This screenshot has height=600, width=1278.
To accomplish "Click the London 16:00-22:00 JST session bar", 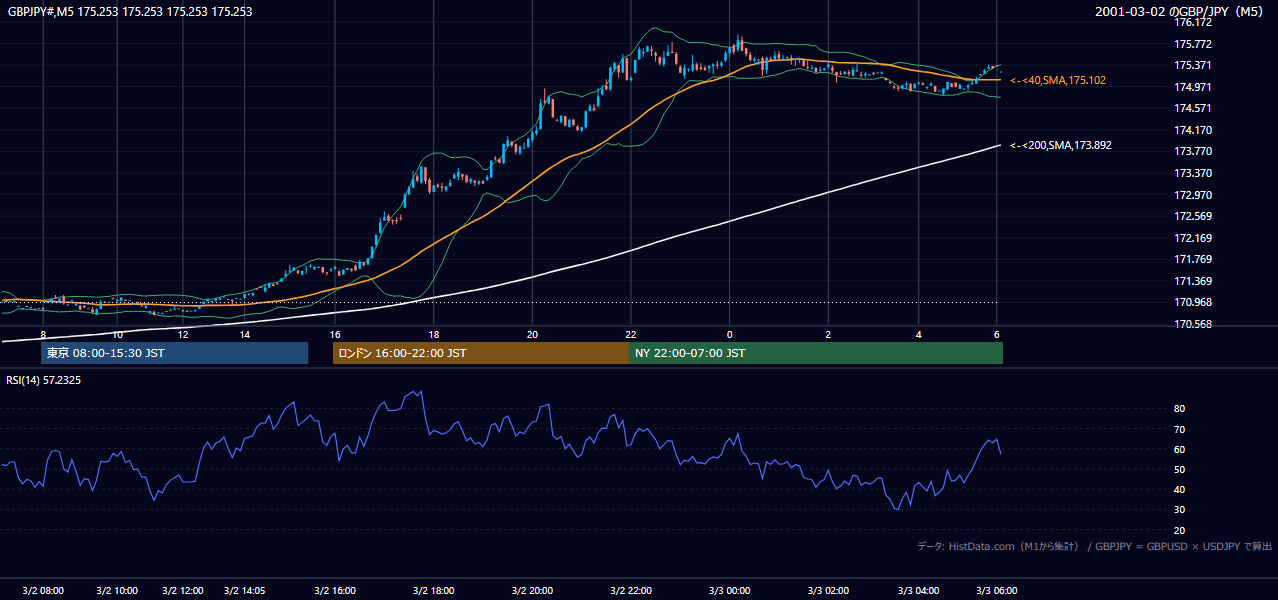I will pos(481,353).
